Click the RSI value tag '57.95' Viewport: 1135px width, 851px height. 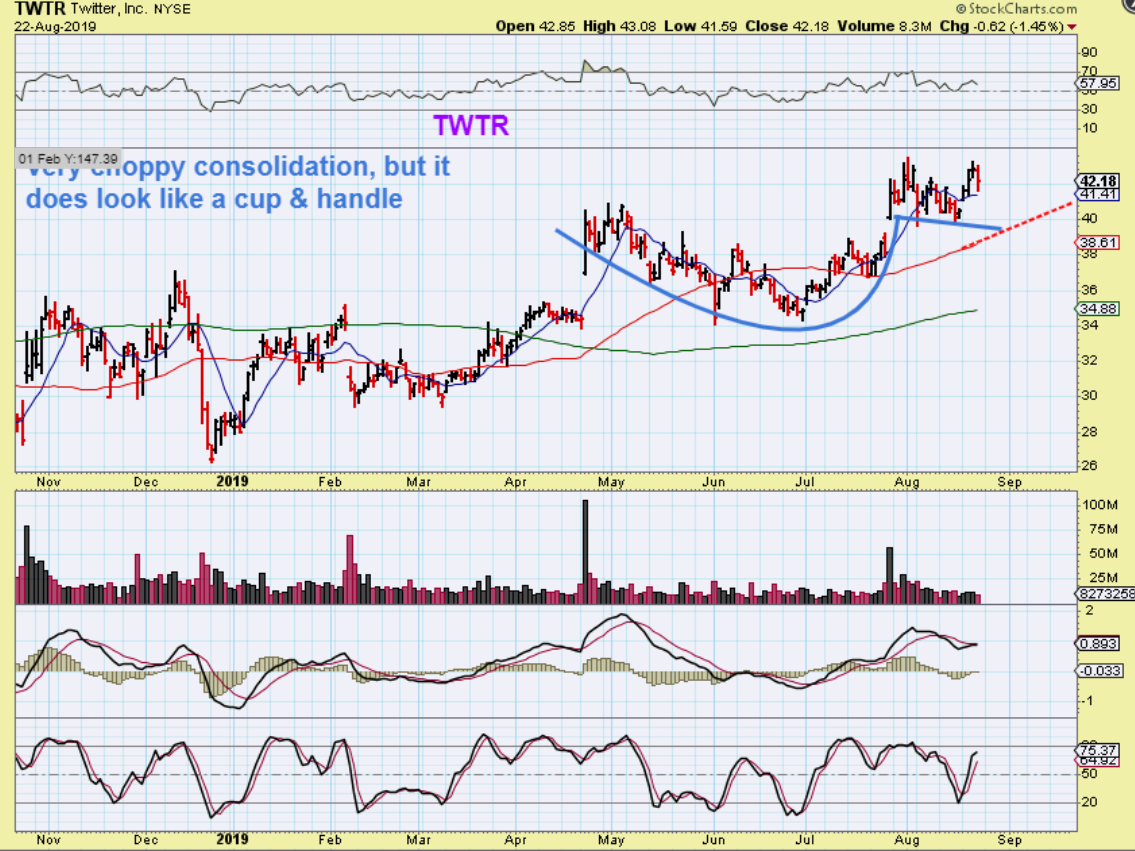coord(1098,84)
